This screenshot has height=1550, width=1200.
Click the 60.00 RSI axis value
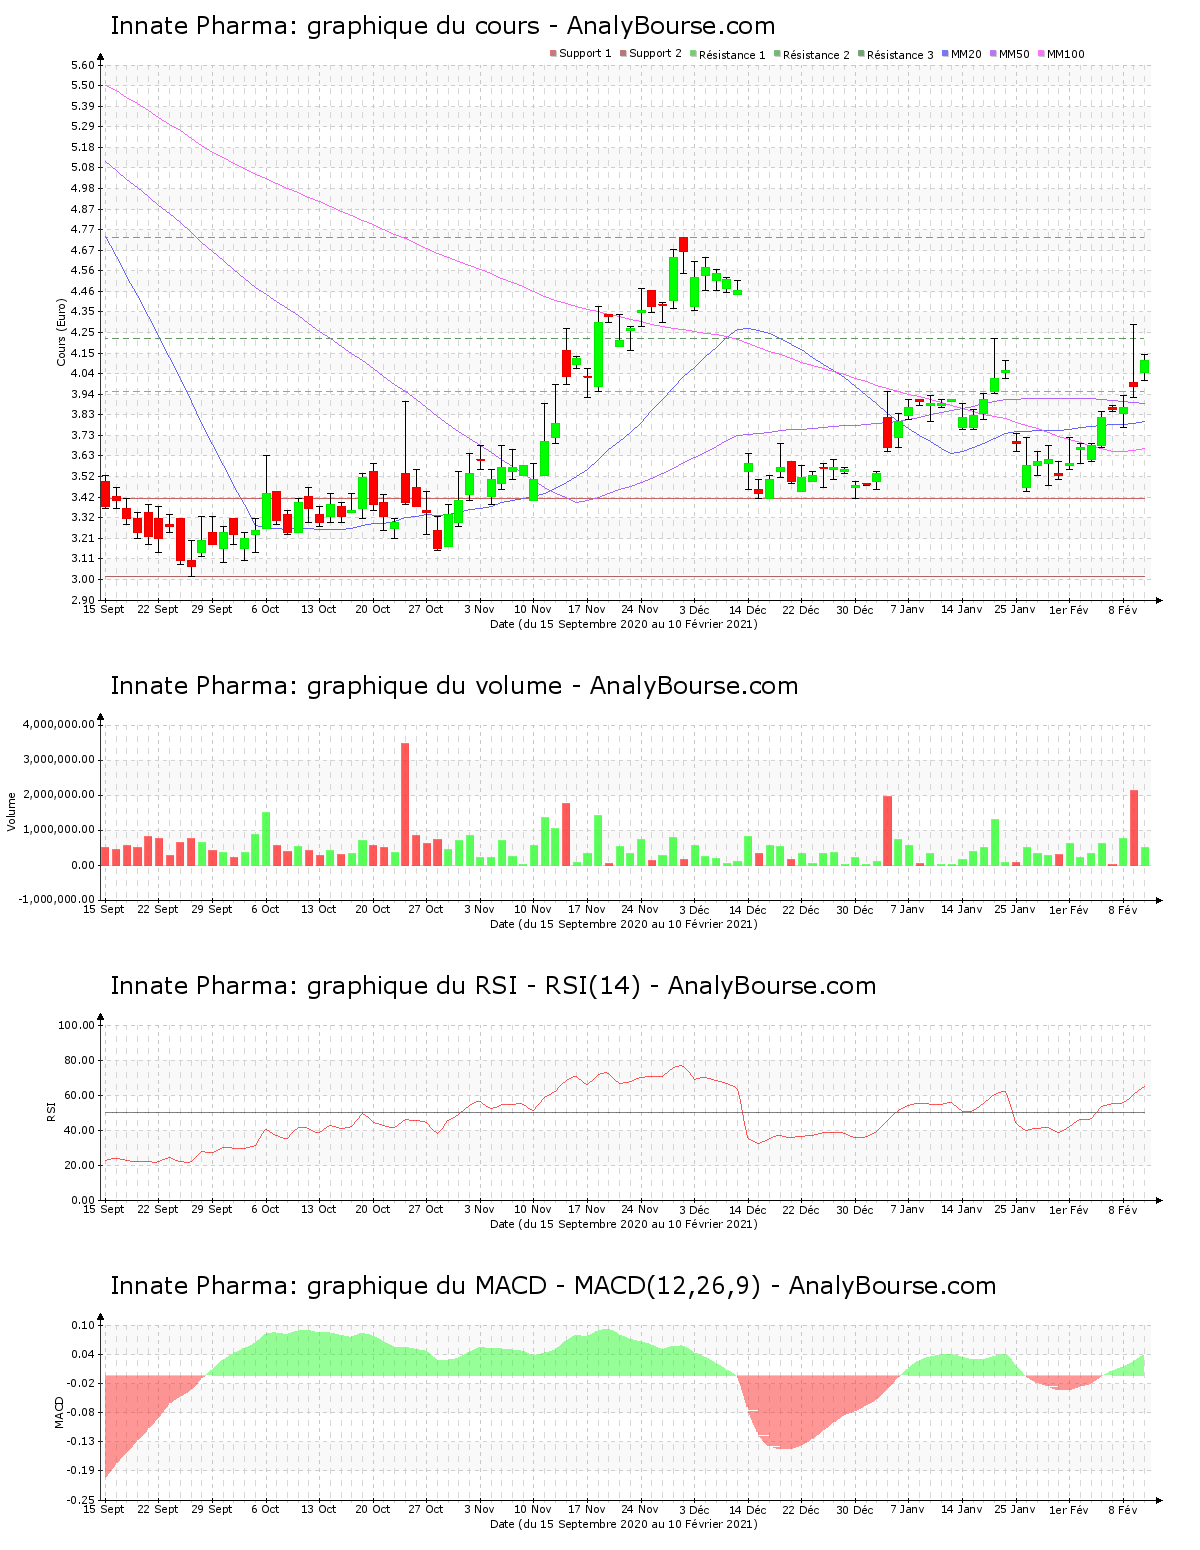point(80,1095)
